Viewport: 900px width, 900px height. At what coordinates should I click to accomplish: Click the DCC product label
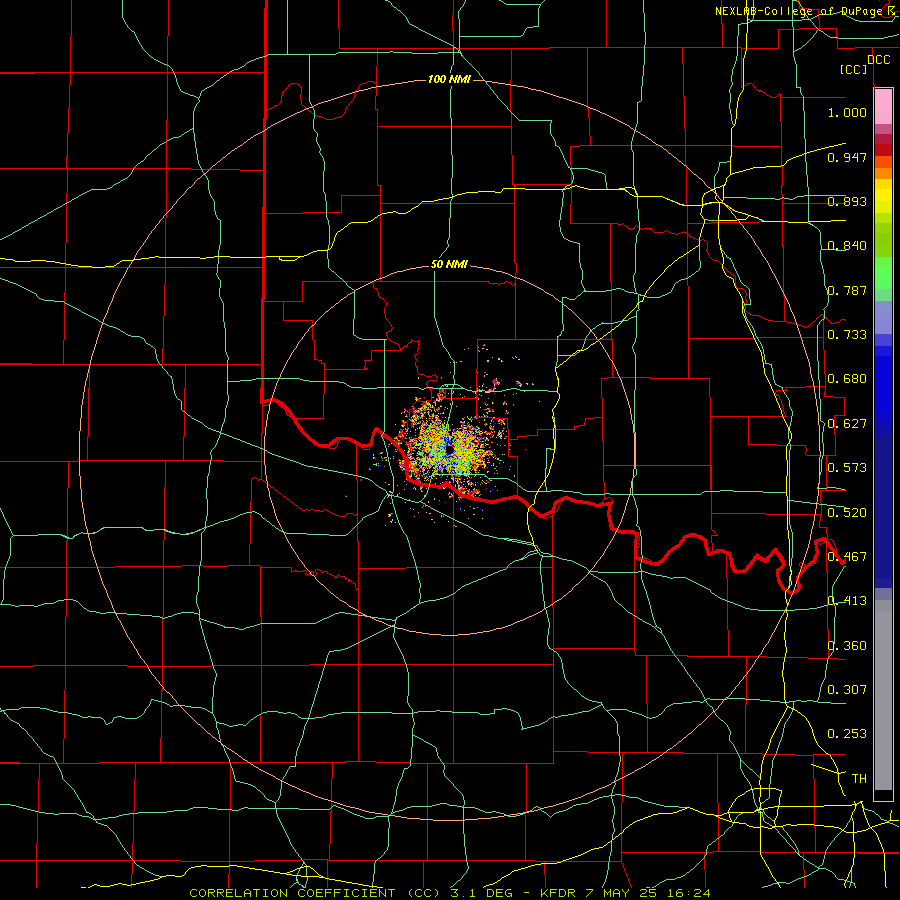pos(878,60)
